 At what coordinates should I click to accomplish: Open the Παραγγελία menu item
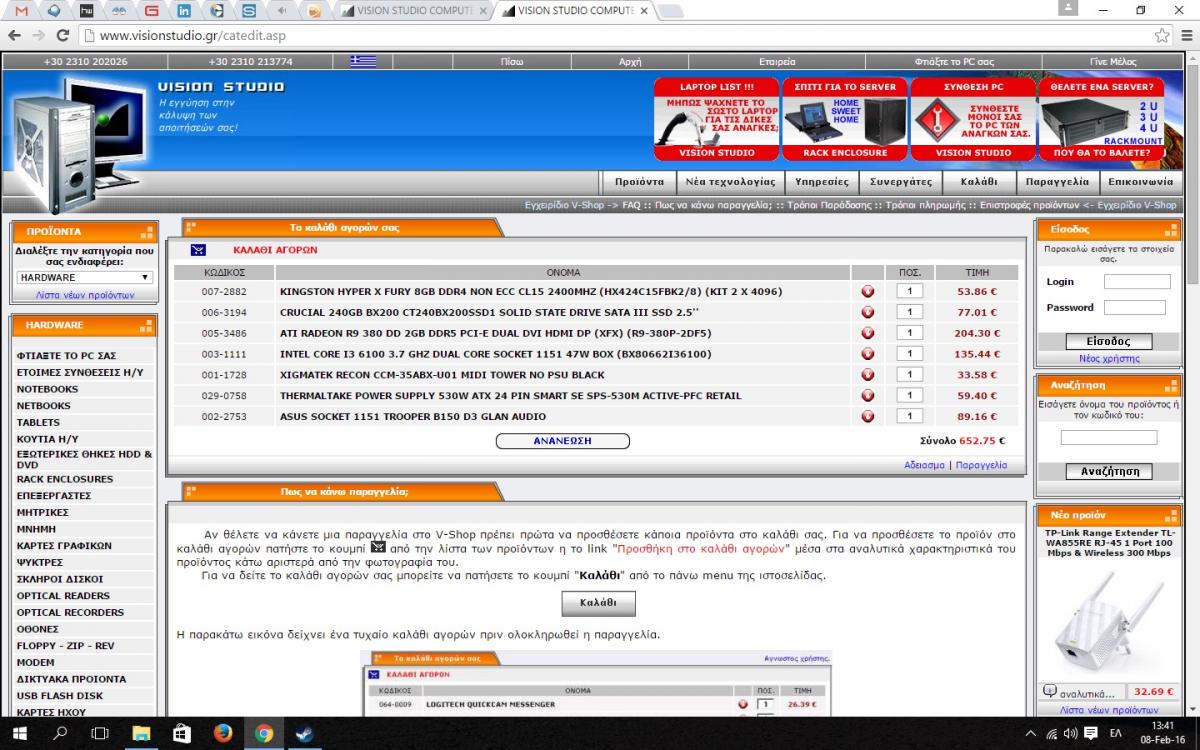pyautogui.click(x=1058, y=182)
